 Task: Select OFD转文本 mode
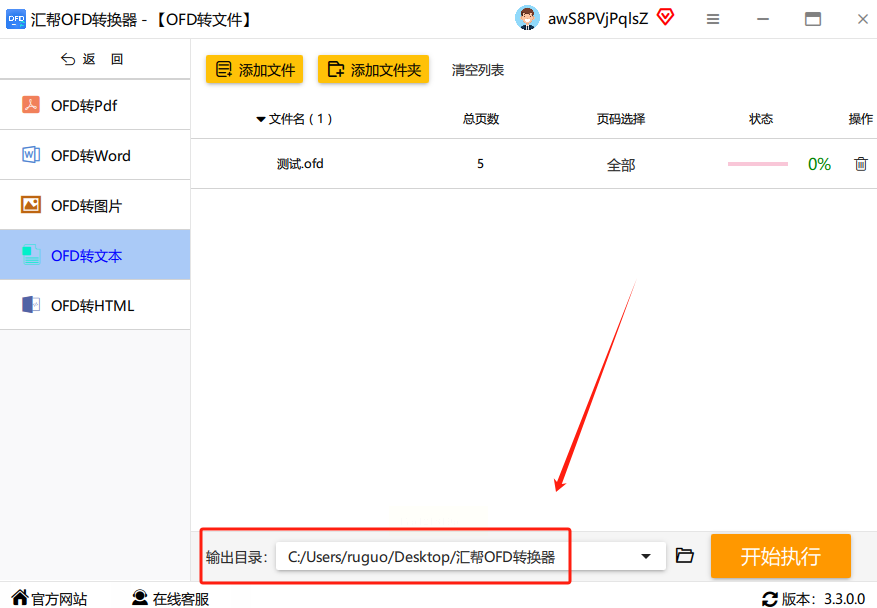tap(95, 255)
